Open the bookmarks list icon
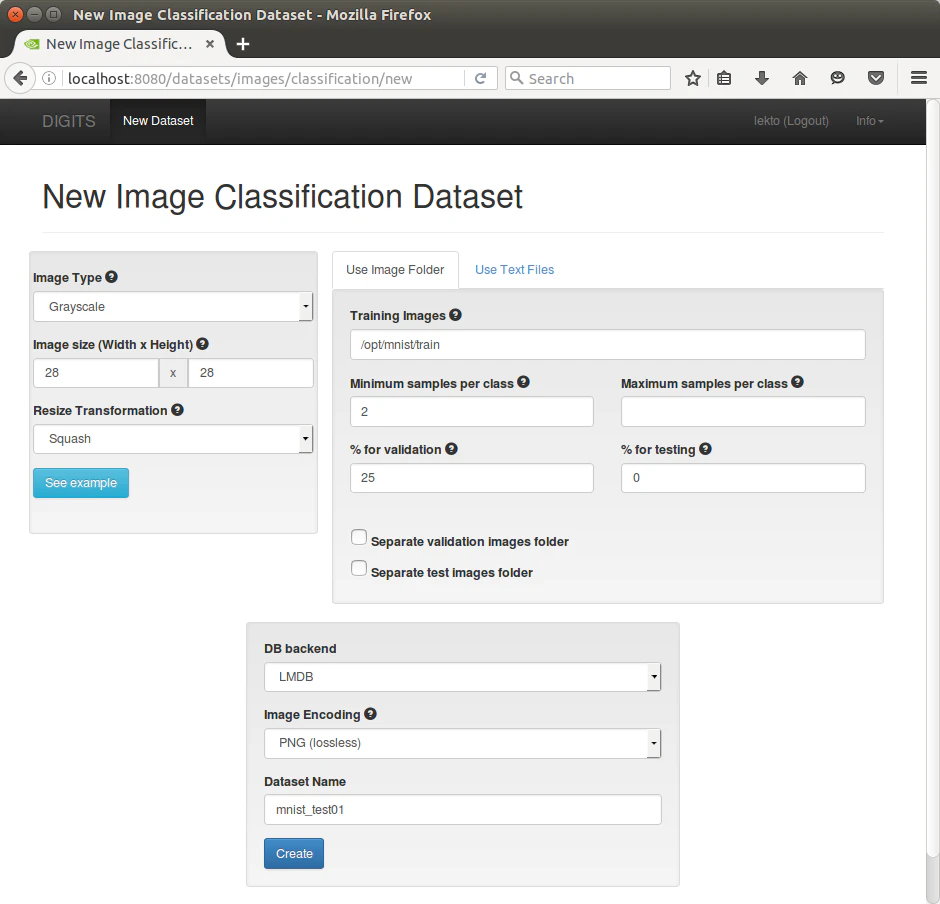This screenshot has width=940, height=904. [724, 79]
